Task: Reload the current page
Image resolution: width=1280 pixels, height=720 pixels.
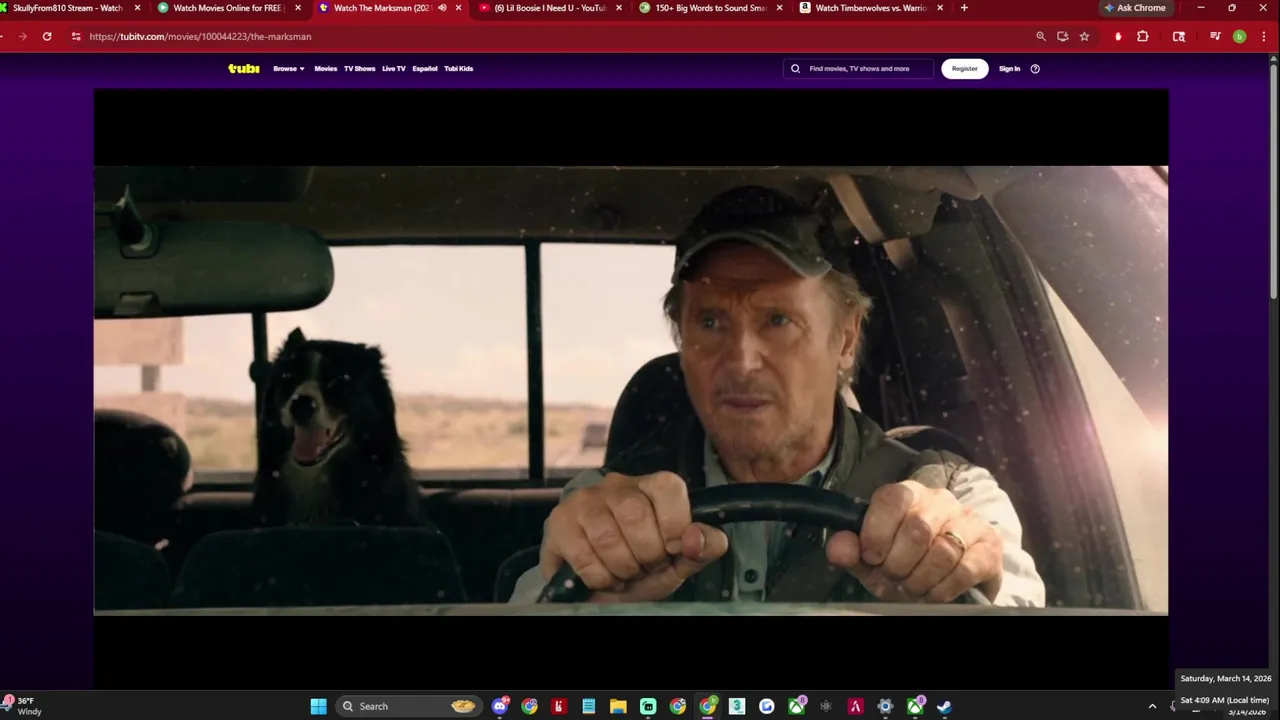Action: click(x=47, y=37)
